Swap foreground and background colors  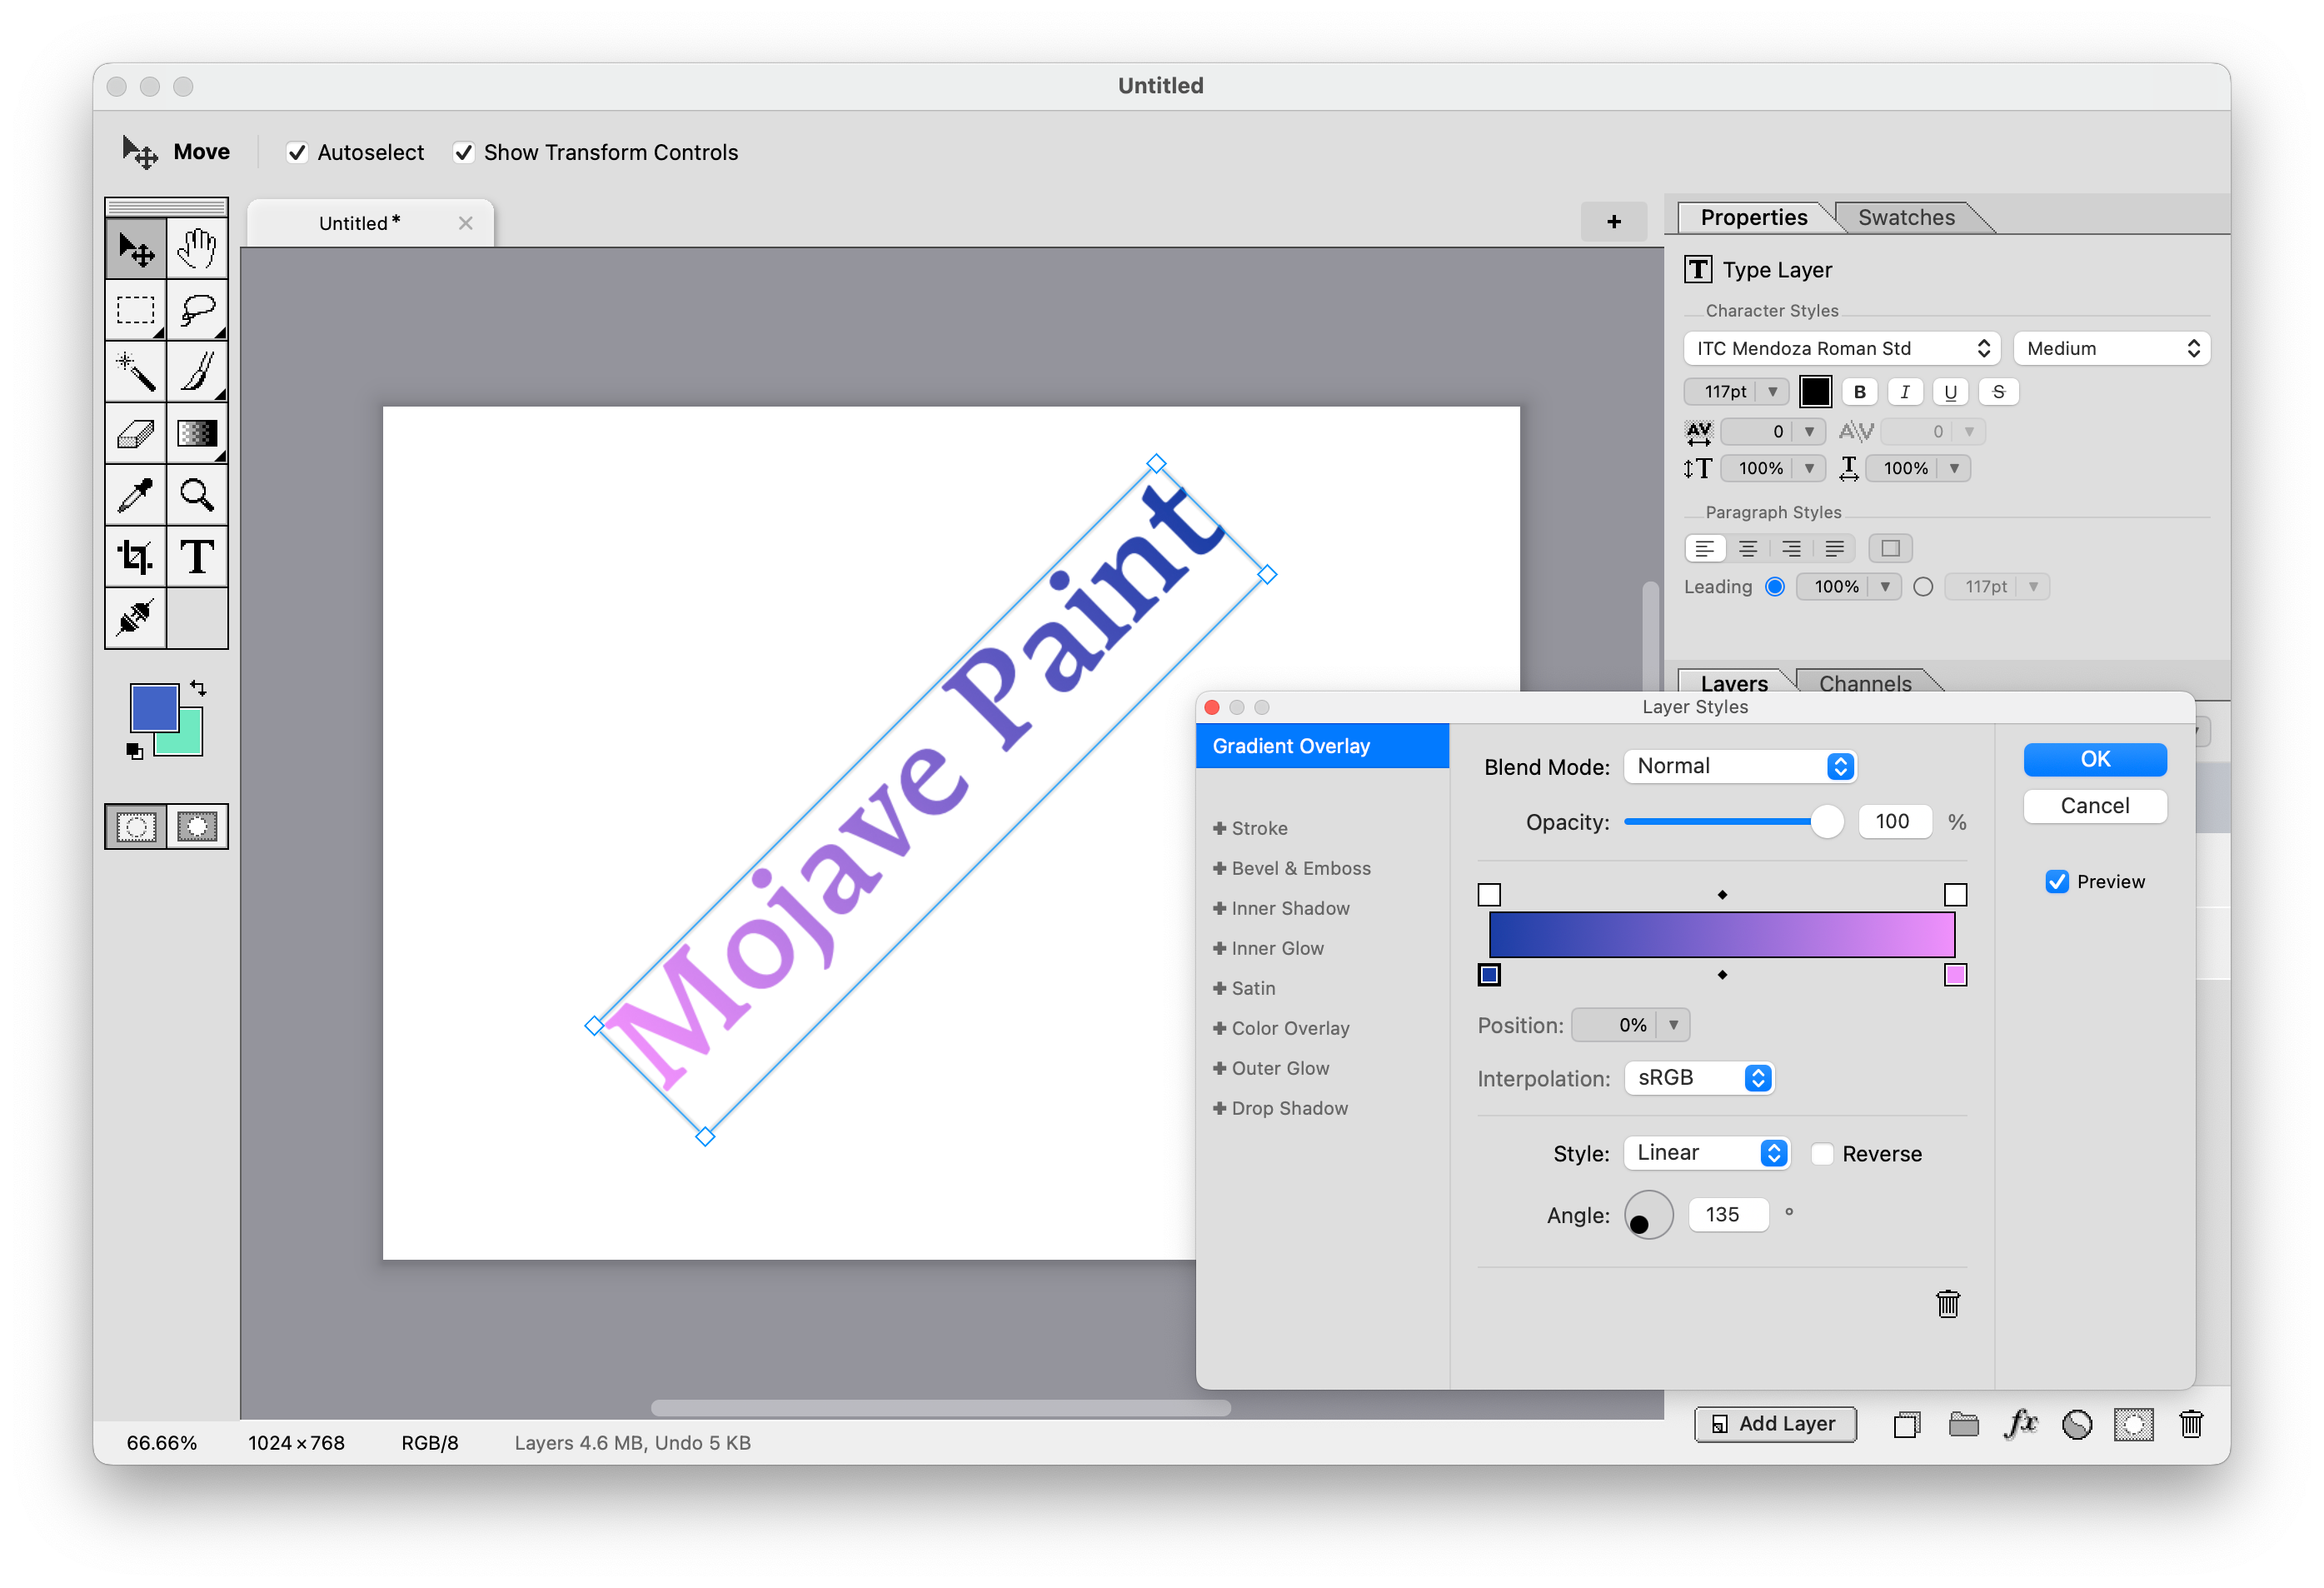(198, 688)
